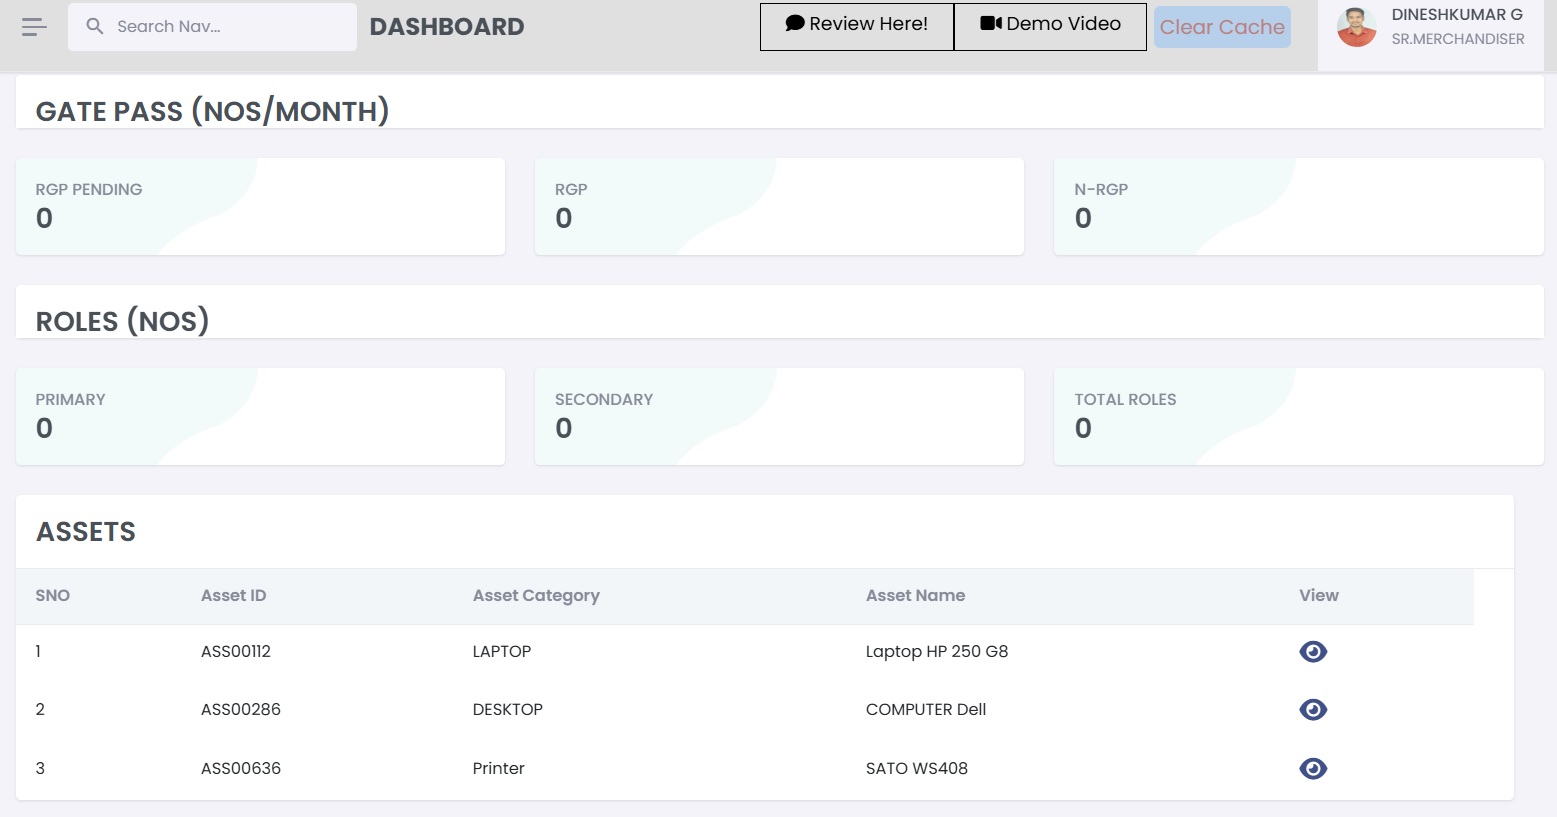View details for SATO WS408 printer
The width and height of the screenshot is (1557, 817).
click(x=1312, y=769)
